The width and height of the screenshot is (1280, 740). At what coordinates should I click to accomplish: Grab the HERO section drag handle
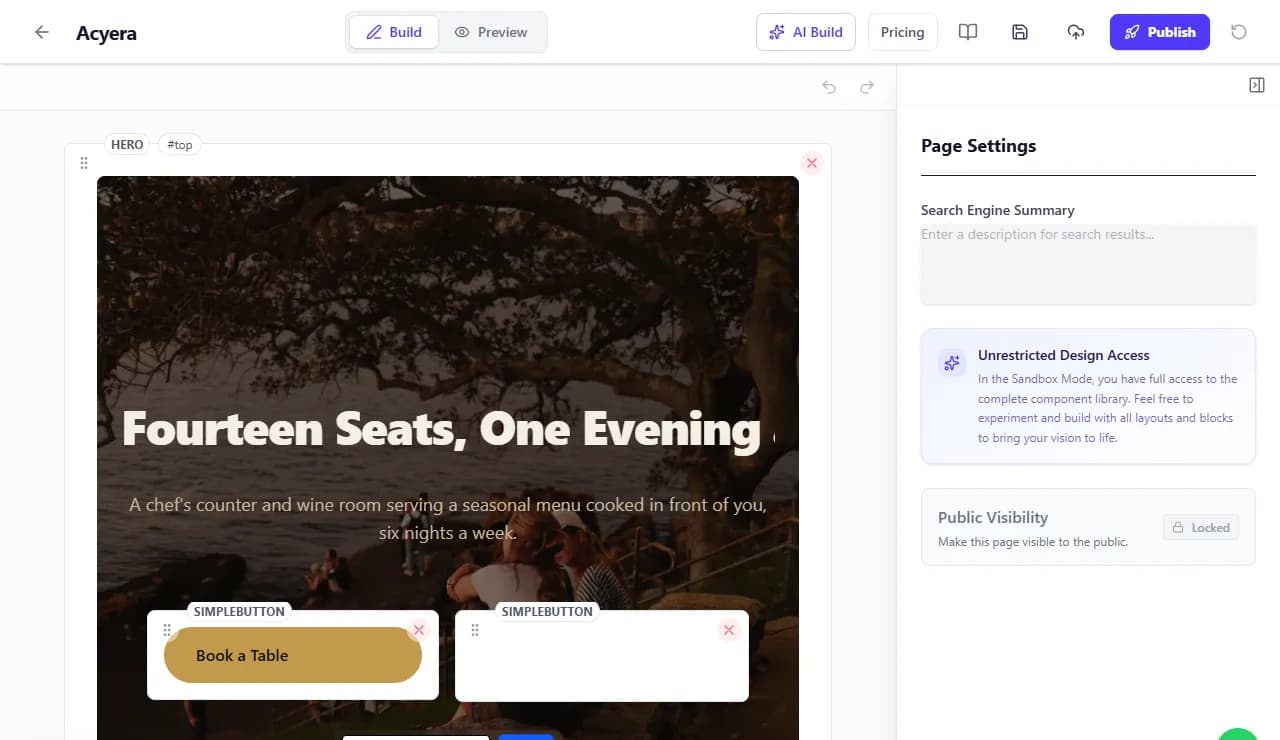click(84, 163)
